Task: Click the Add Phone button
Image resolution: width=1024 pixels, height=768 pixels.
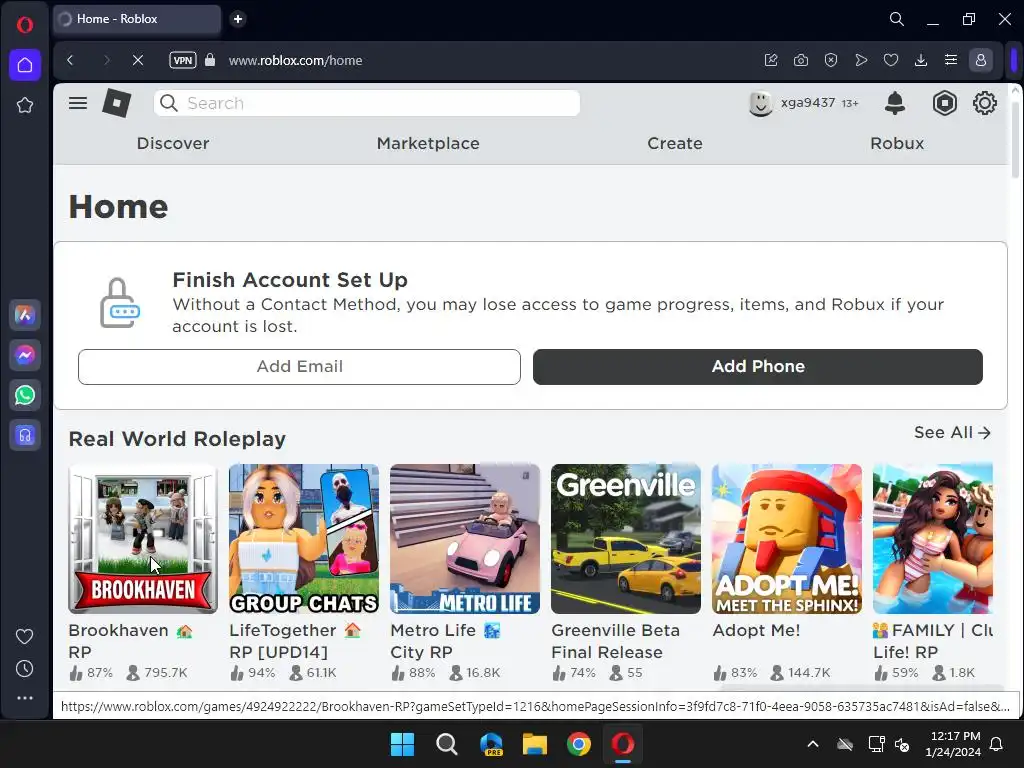Action: click(x=758, y=366)
